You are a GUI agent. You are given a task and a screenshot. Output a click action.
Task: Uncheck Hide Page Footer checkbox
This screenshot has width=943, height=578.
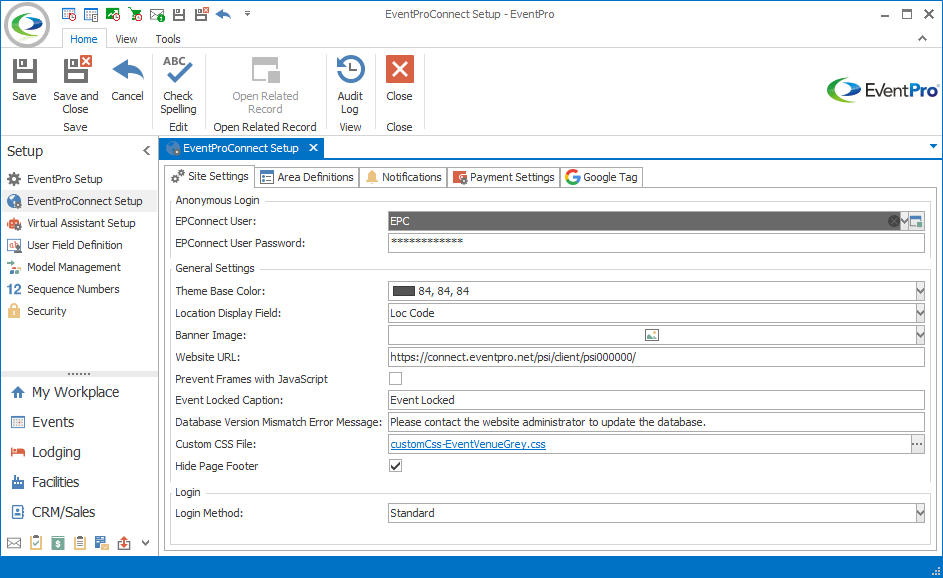click(x=395, y=466)
